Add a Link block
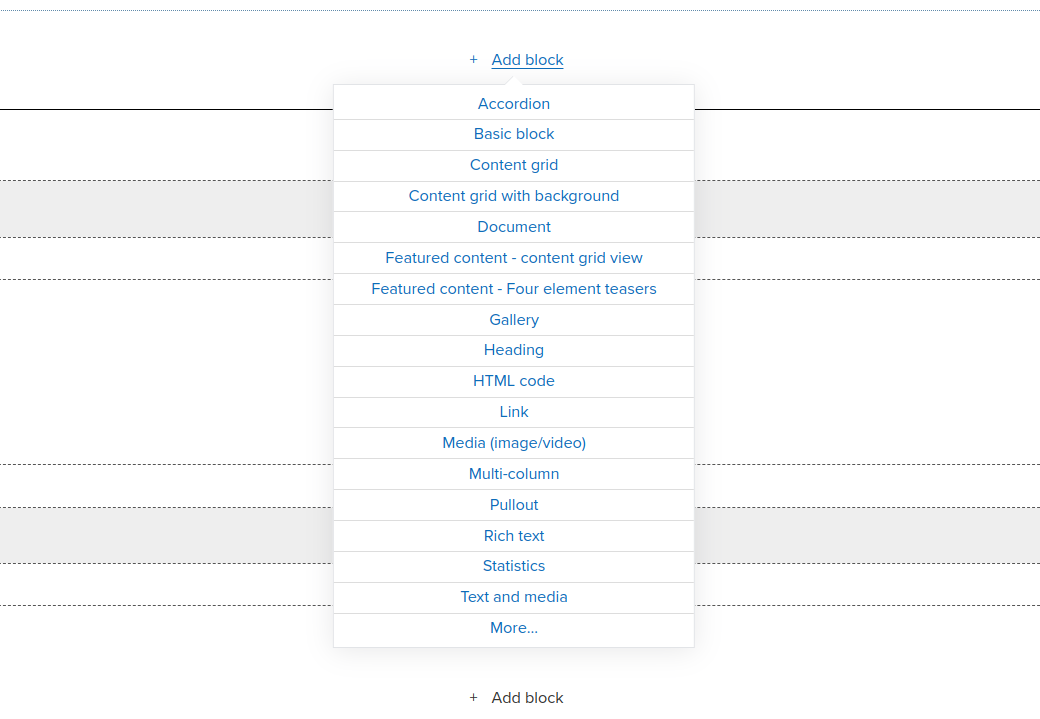The height and width of the screenshot is (719, 1040). (x=514, y=411)
